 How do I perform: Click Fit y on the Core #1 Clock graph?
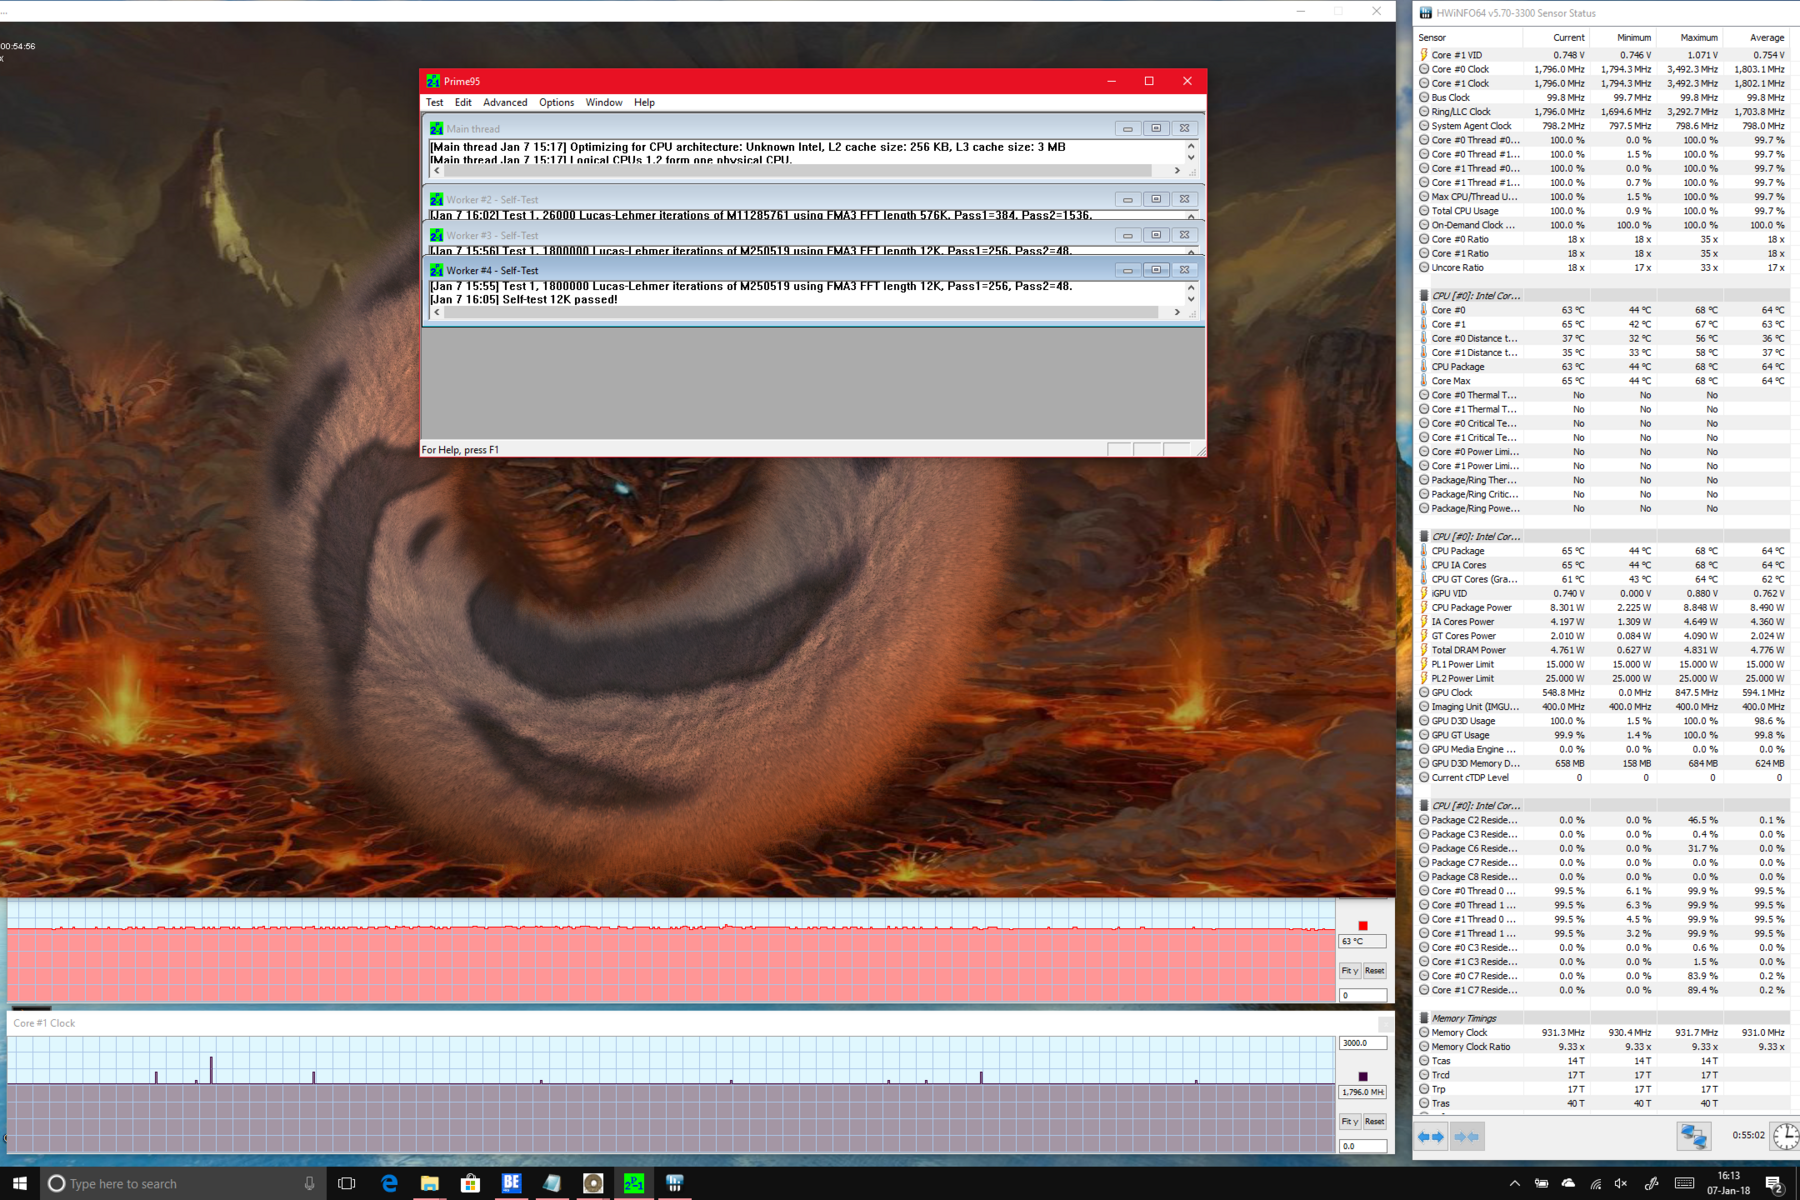tap(1349, 1122)
